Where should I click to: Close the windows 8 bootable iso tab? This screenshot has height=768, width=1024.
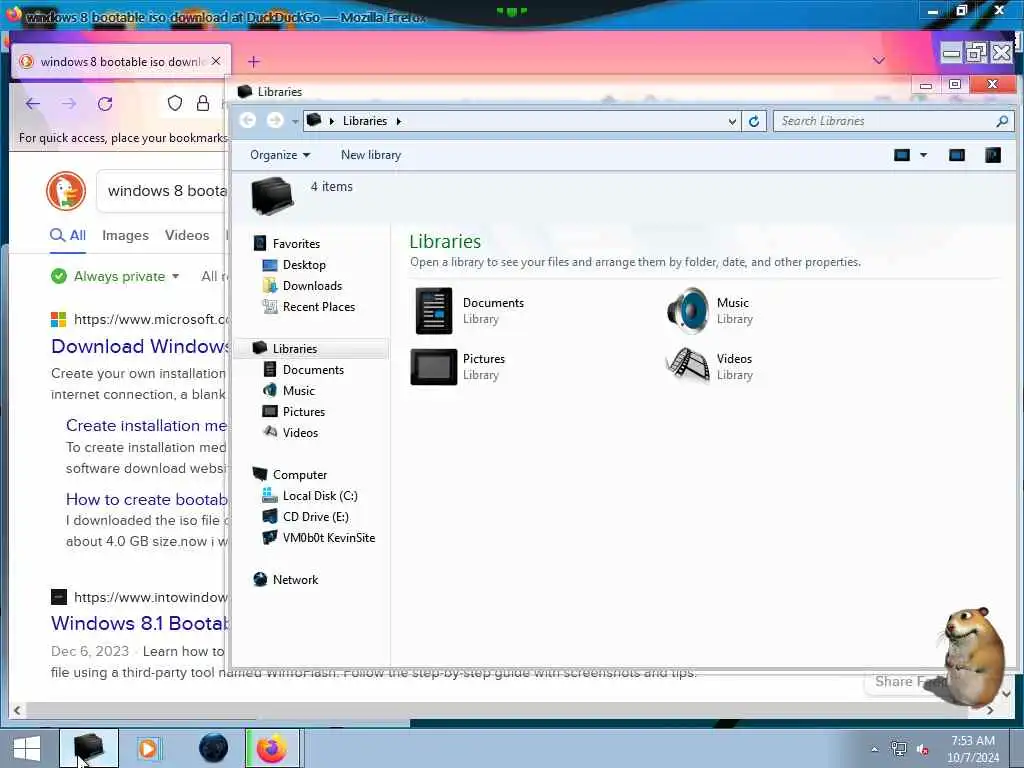[216, 61]
